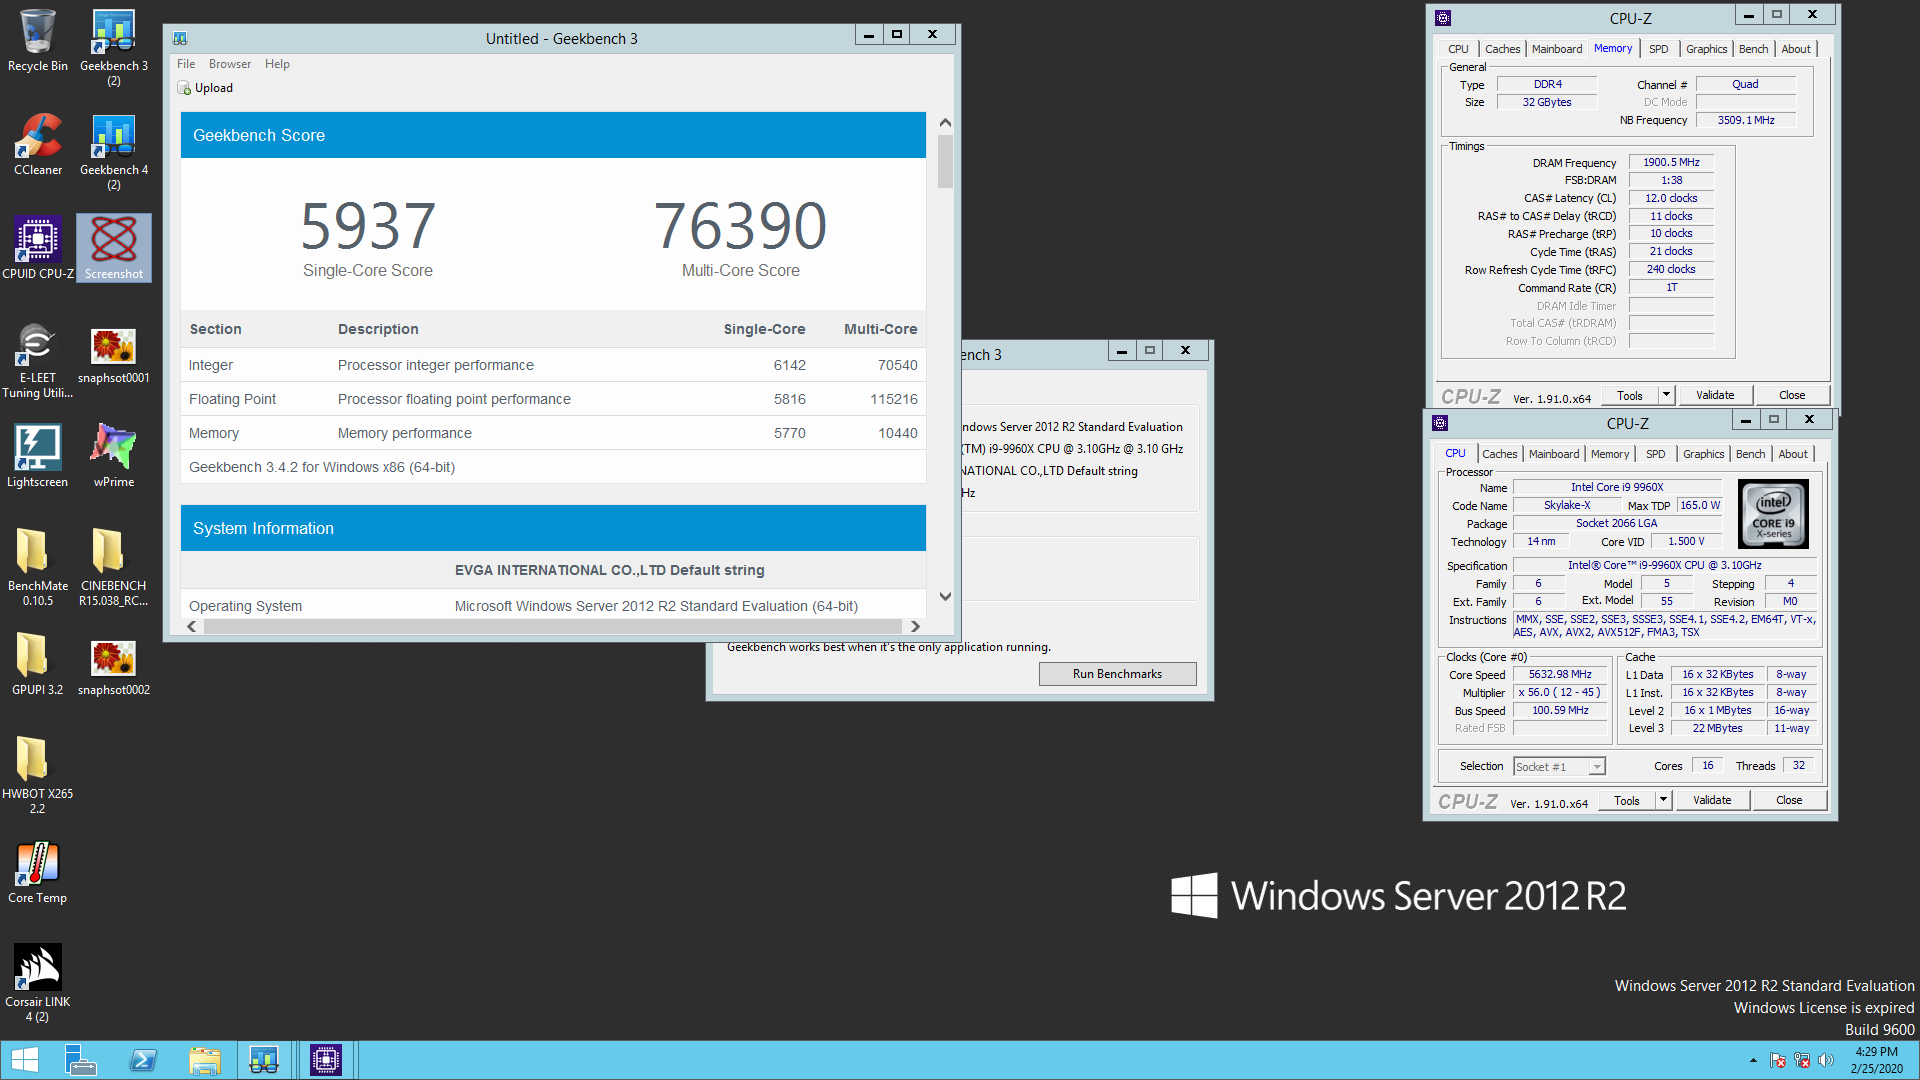Viewport: 1920px width, 1080px height.
Task: Switch to Geekbench taskbar button
Action: click(264, 1060)
